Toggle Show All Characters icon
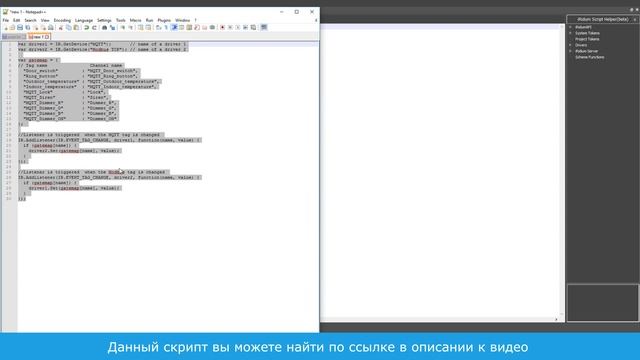Viewport: 640px width, 360px height. pos(166,27)
